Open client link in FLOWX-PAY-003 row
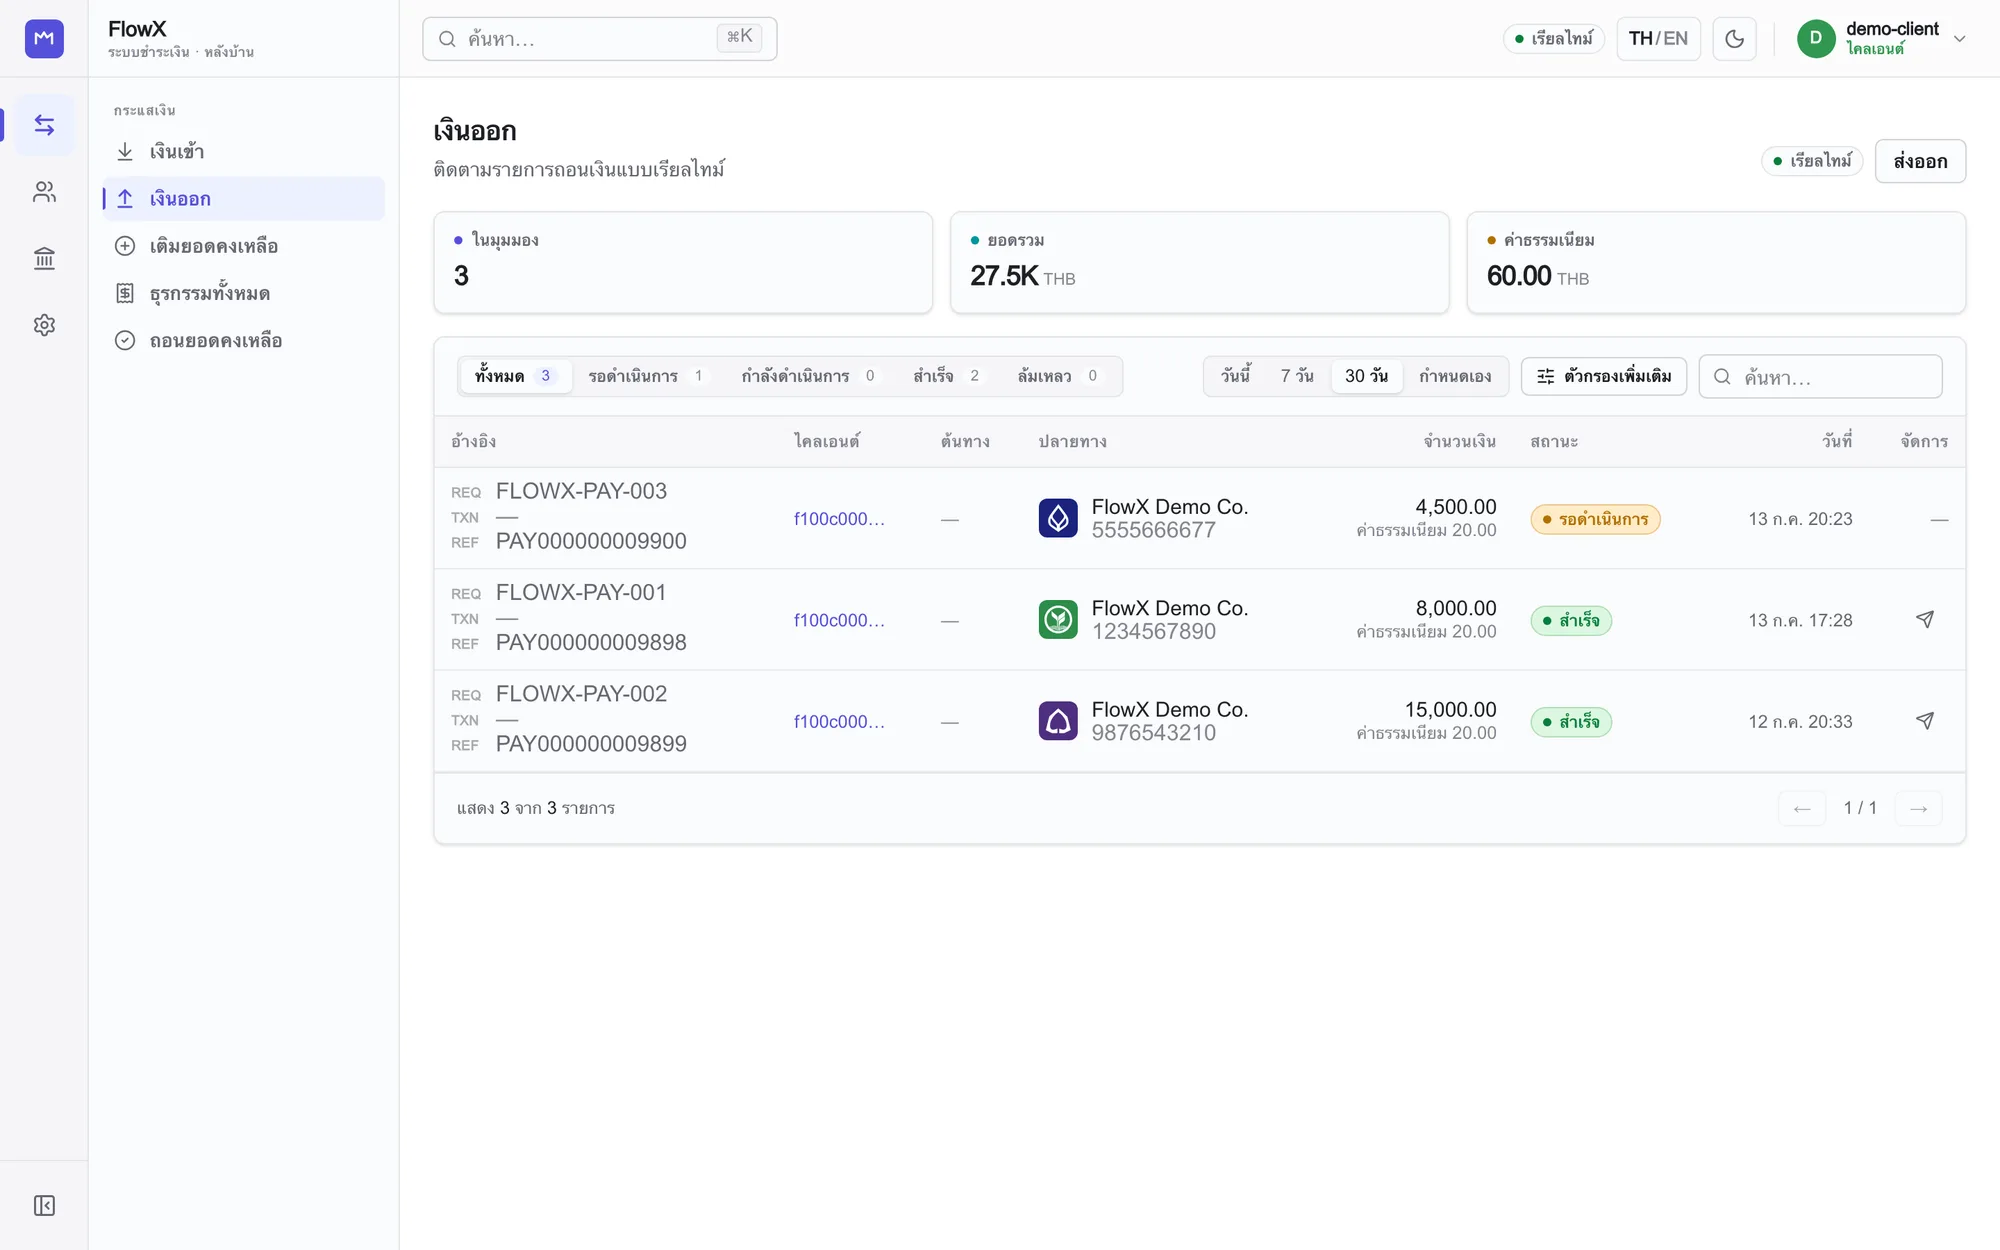2000x1250 pixels. 839,519
